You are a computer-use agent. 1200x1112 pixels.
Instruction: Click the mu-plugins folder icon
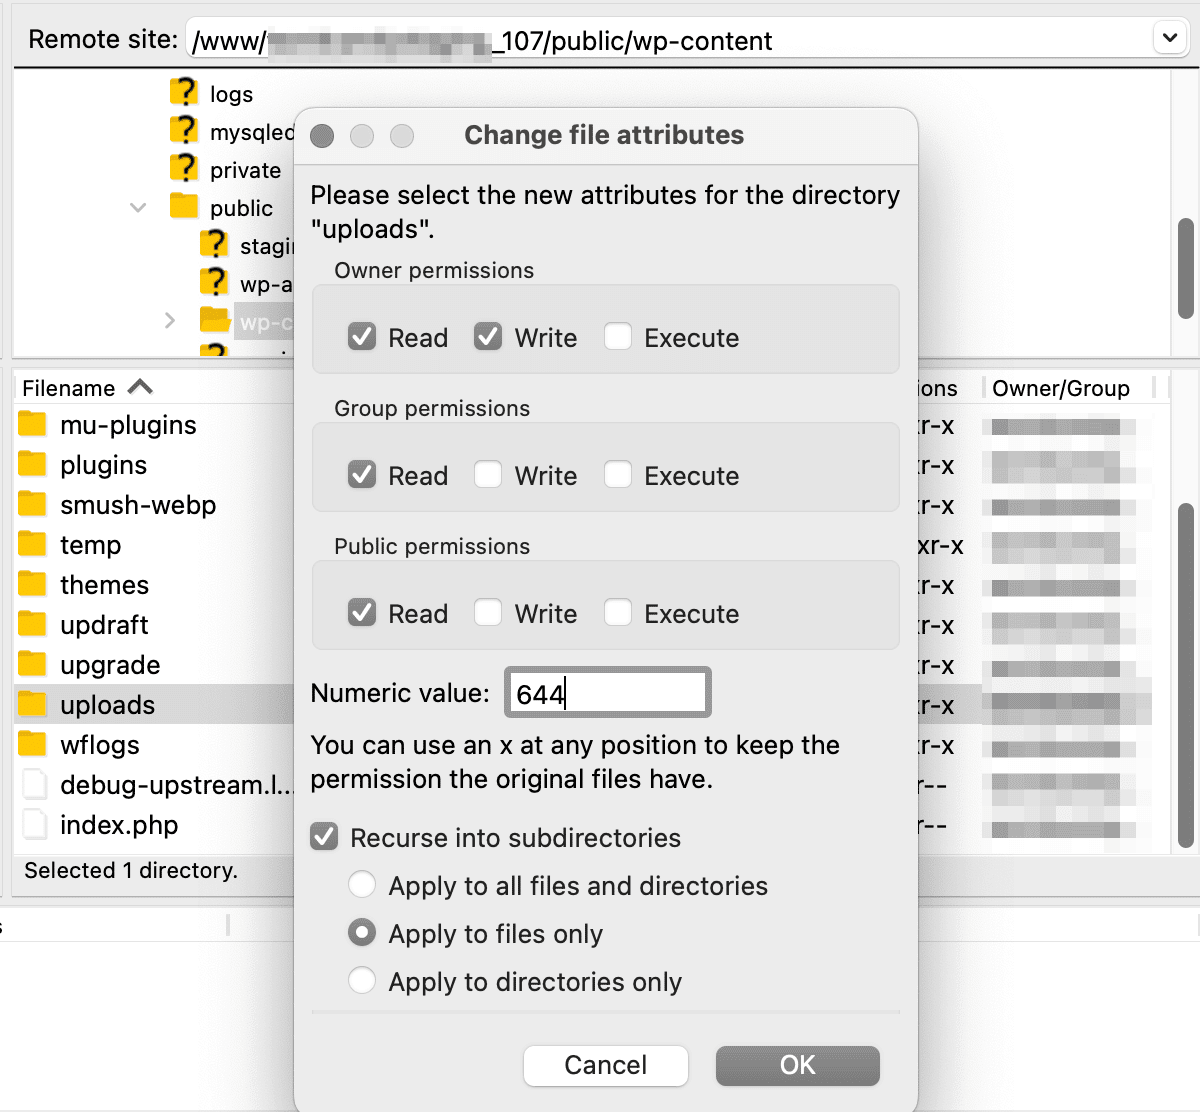(x=33, y=425)
